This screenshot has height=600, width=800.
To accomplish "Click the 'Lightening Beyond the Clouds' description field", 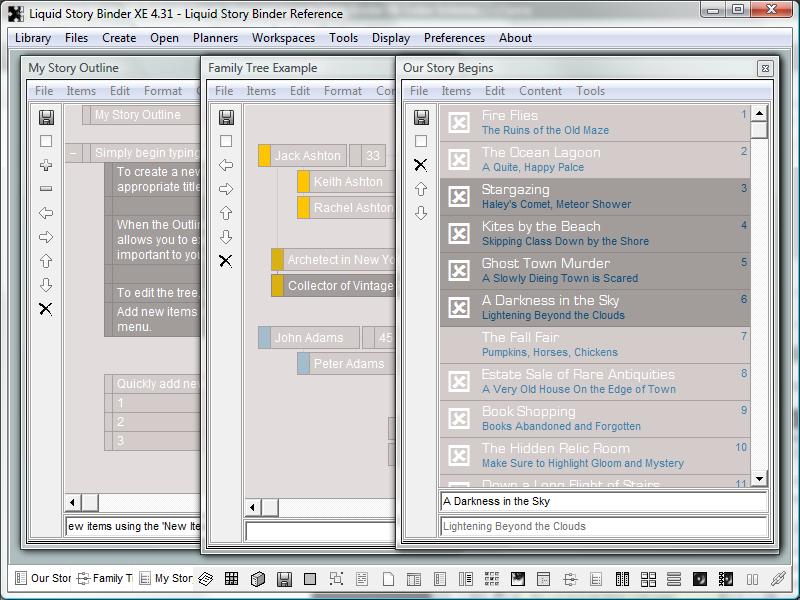I will click(603, 526).
